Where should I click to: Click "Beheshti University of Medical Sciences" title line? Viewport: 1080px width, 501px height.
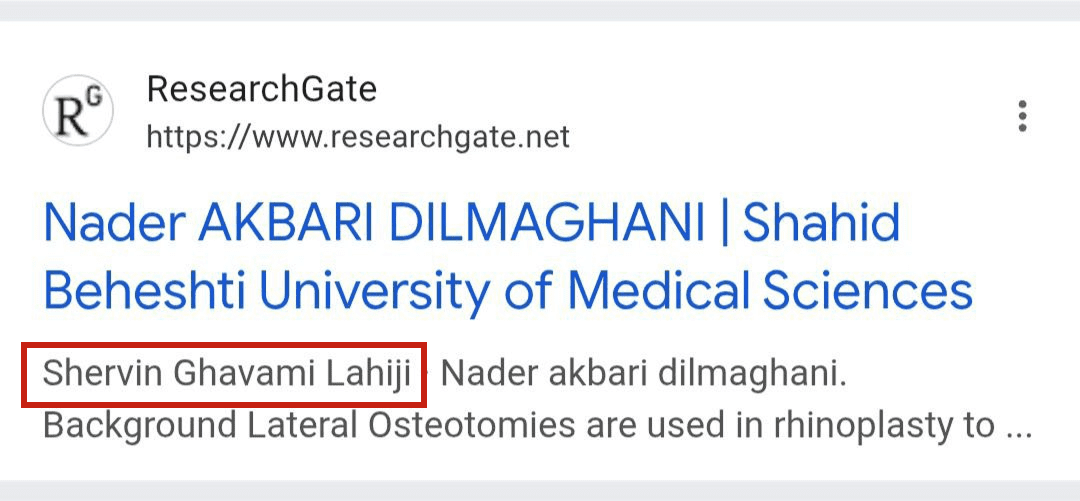click(508, 291)
